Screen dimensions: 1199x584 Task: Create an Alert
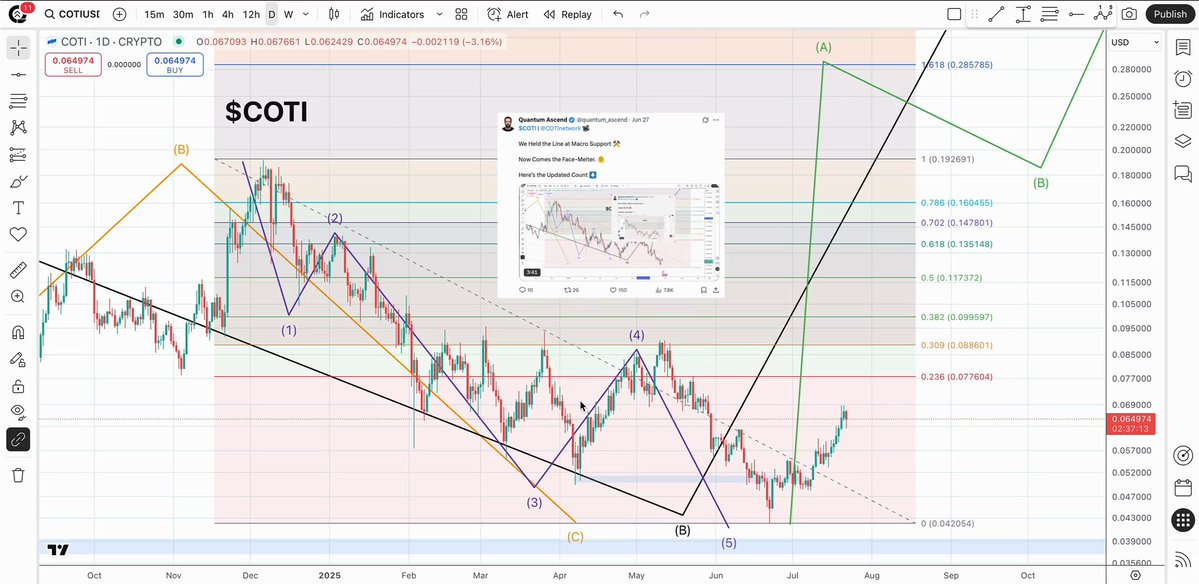[509, 14]
